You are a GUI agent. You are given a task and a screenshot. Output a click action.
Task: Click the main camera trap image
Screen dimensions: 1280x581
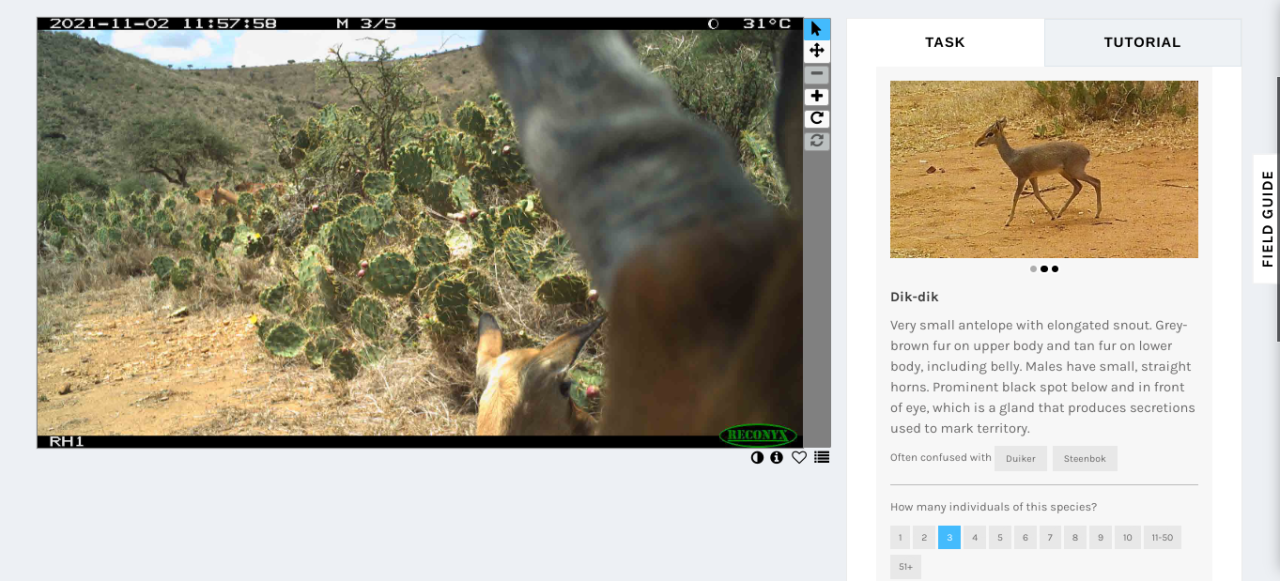(420, 232)
